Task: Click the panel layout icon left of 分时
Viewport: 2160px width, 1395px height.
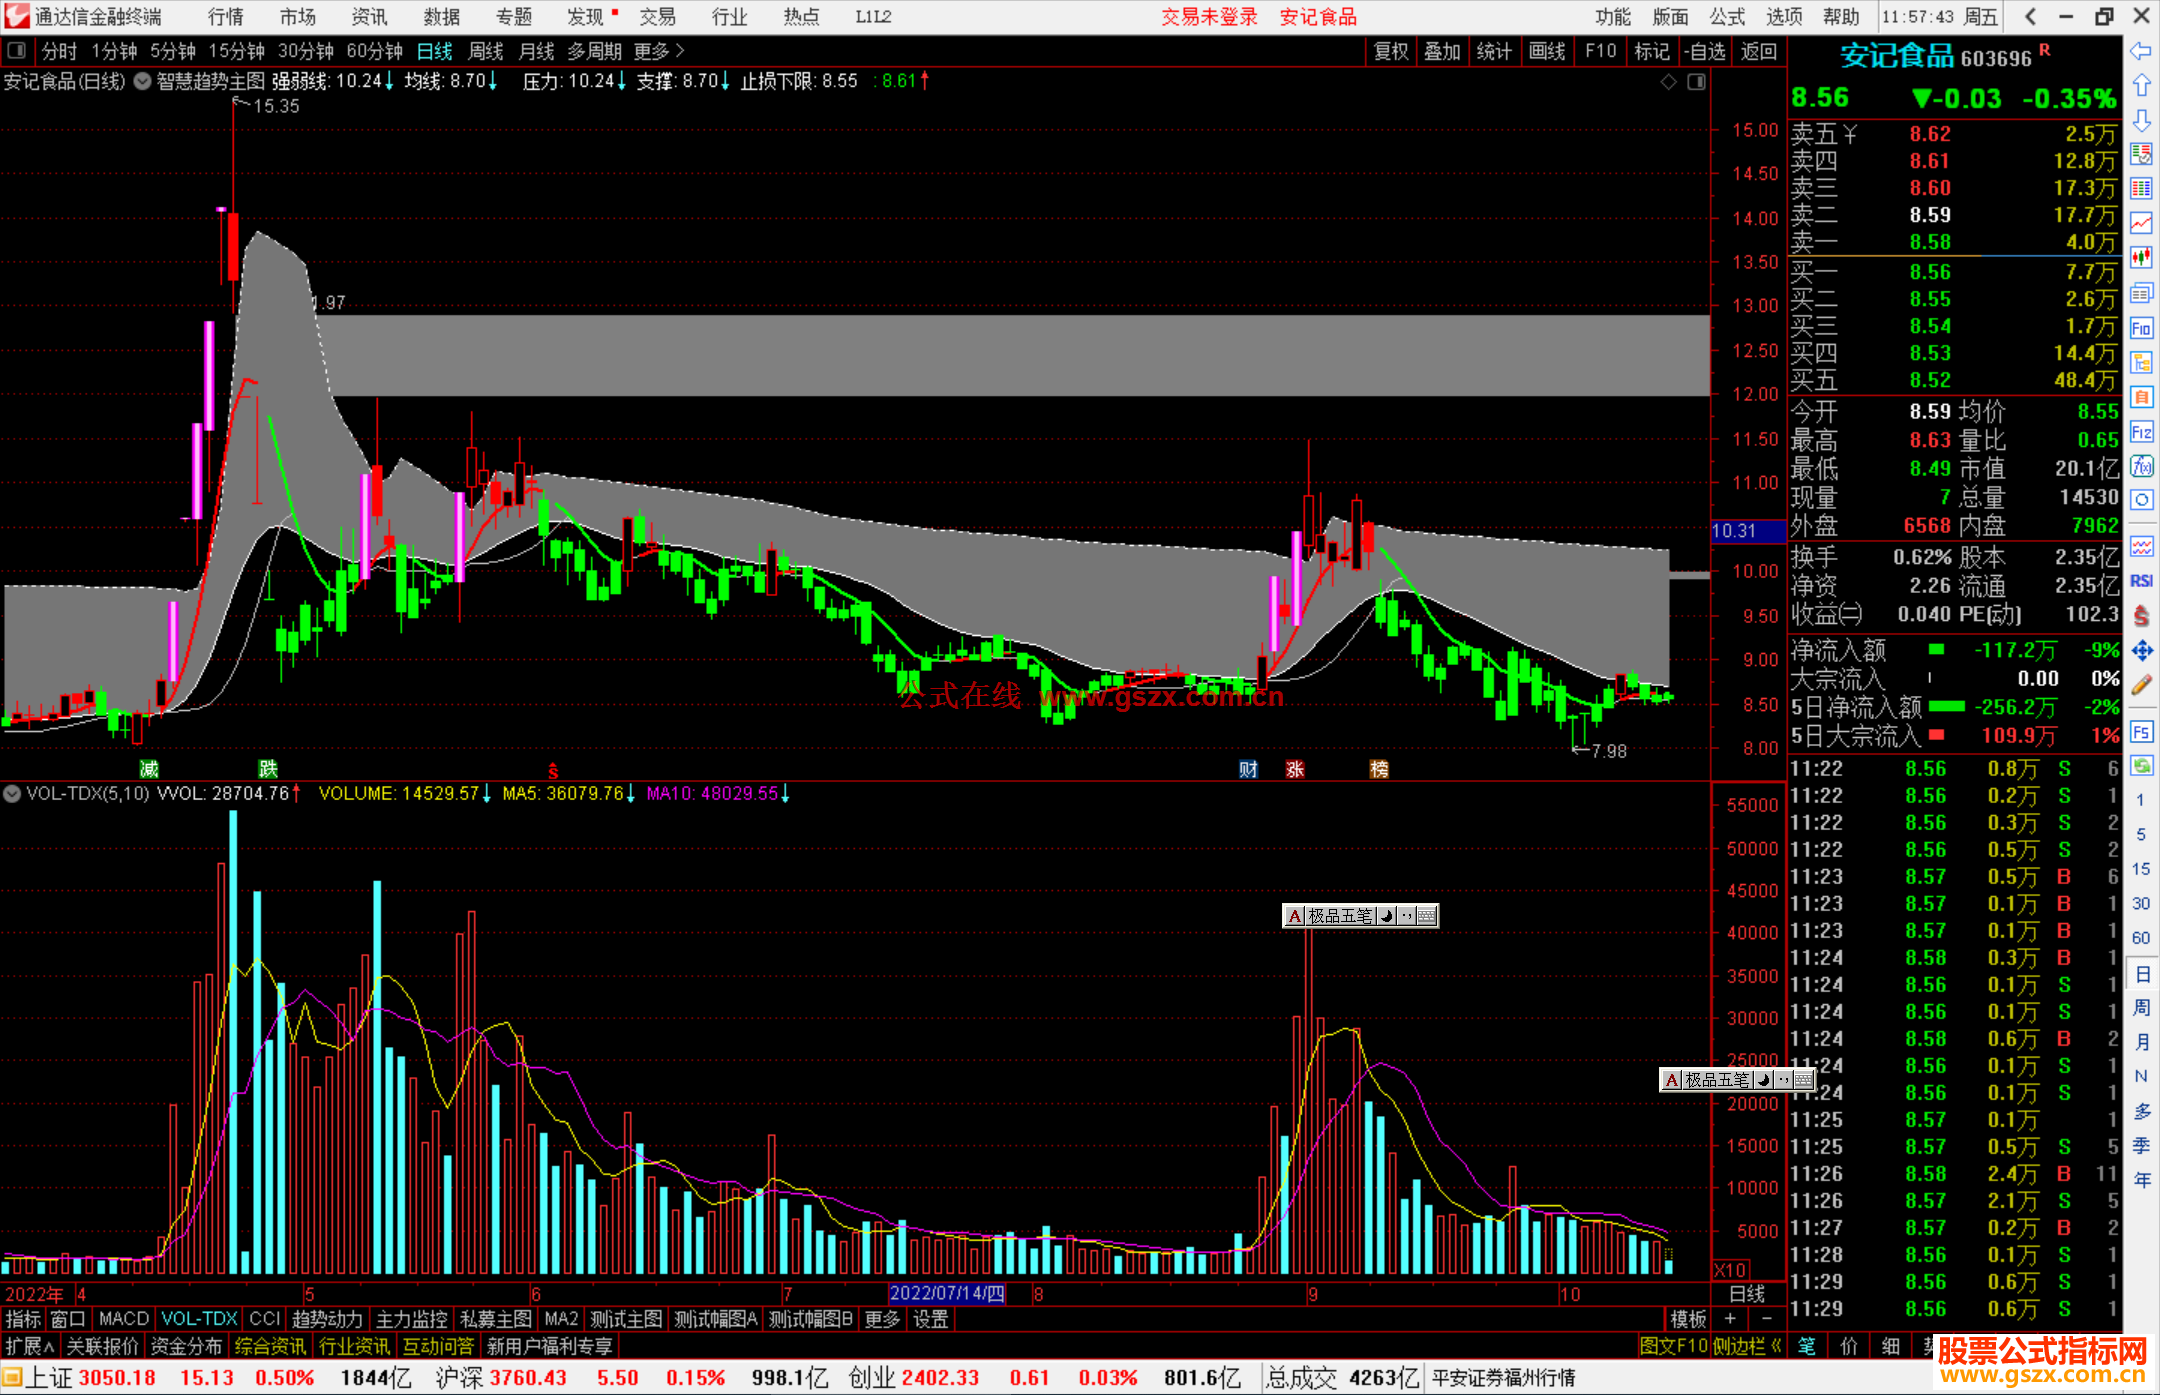Action: click(x=16, y=50)
